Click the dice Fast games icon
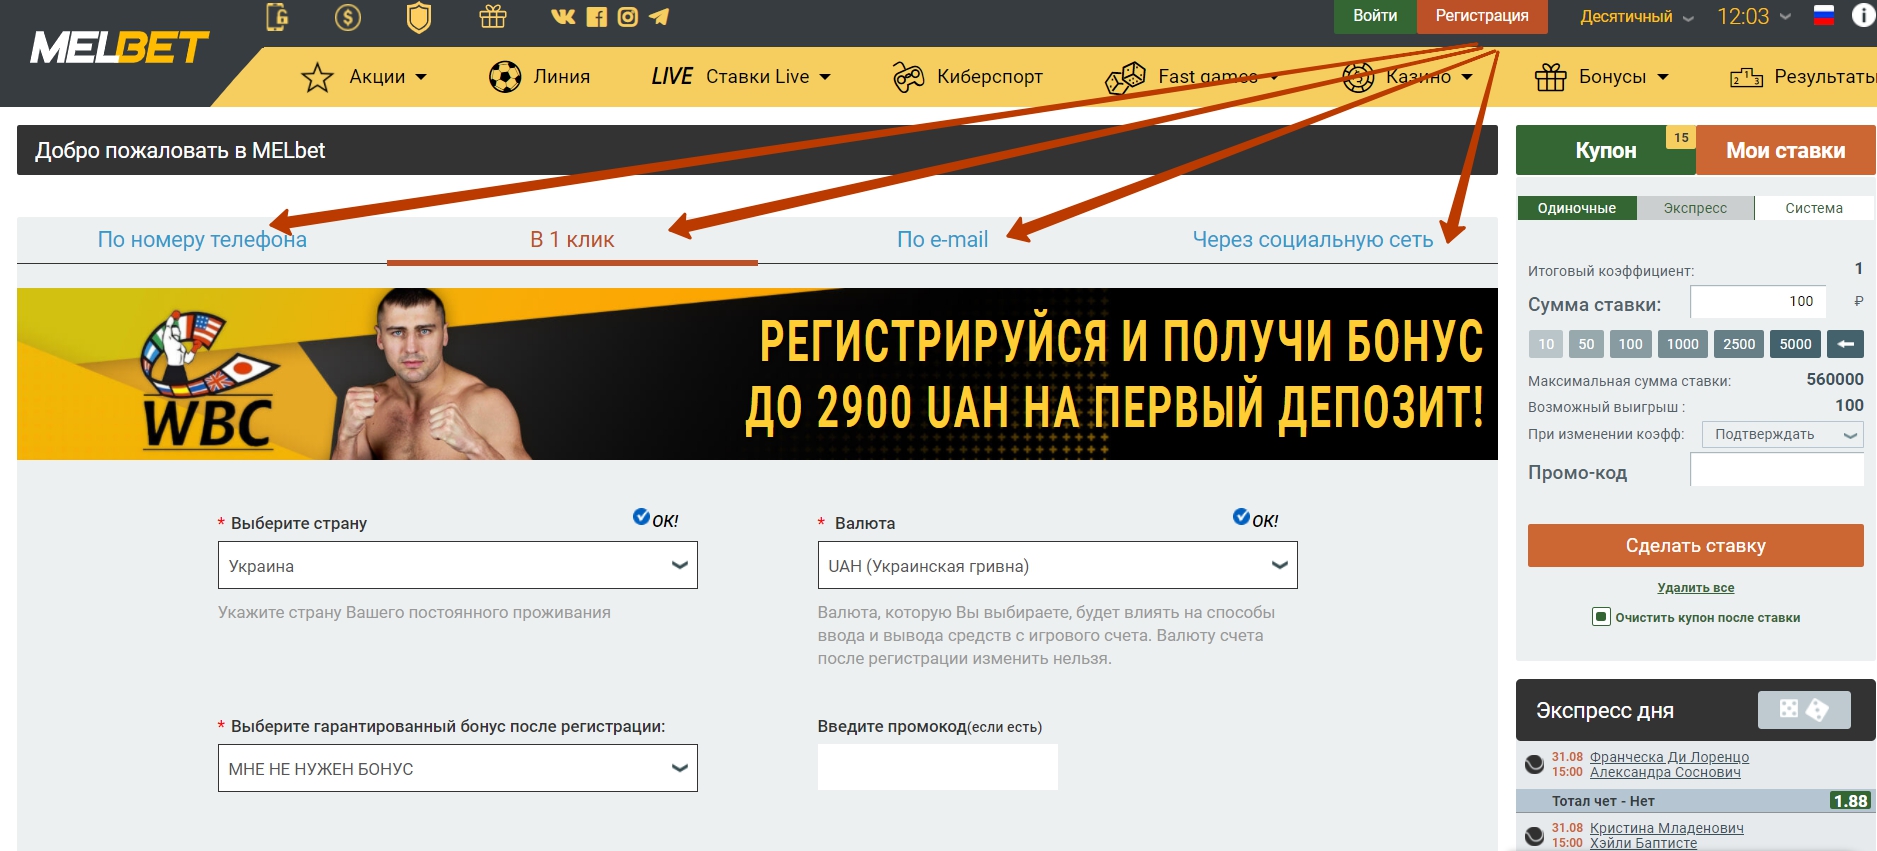1877x851 pixels. coord(1125,77)
